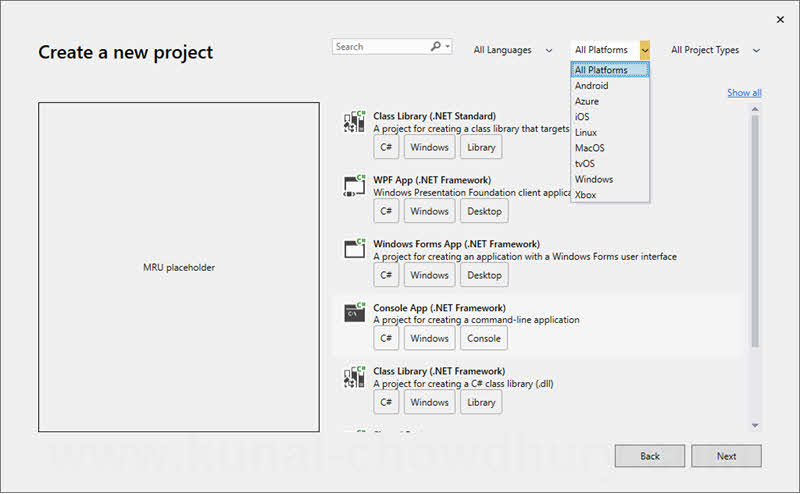This screenshot has height=494, width=800.
Task: Click Windows tag under Windows Forms App
Action: (429, 275)
